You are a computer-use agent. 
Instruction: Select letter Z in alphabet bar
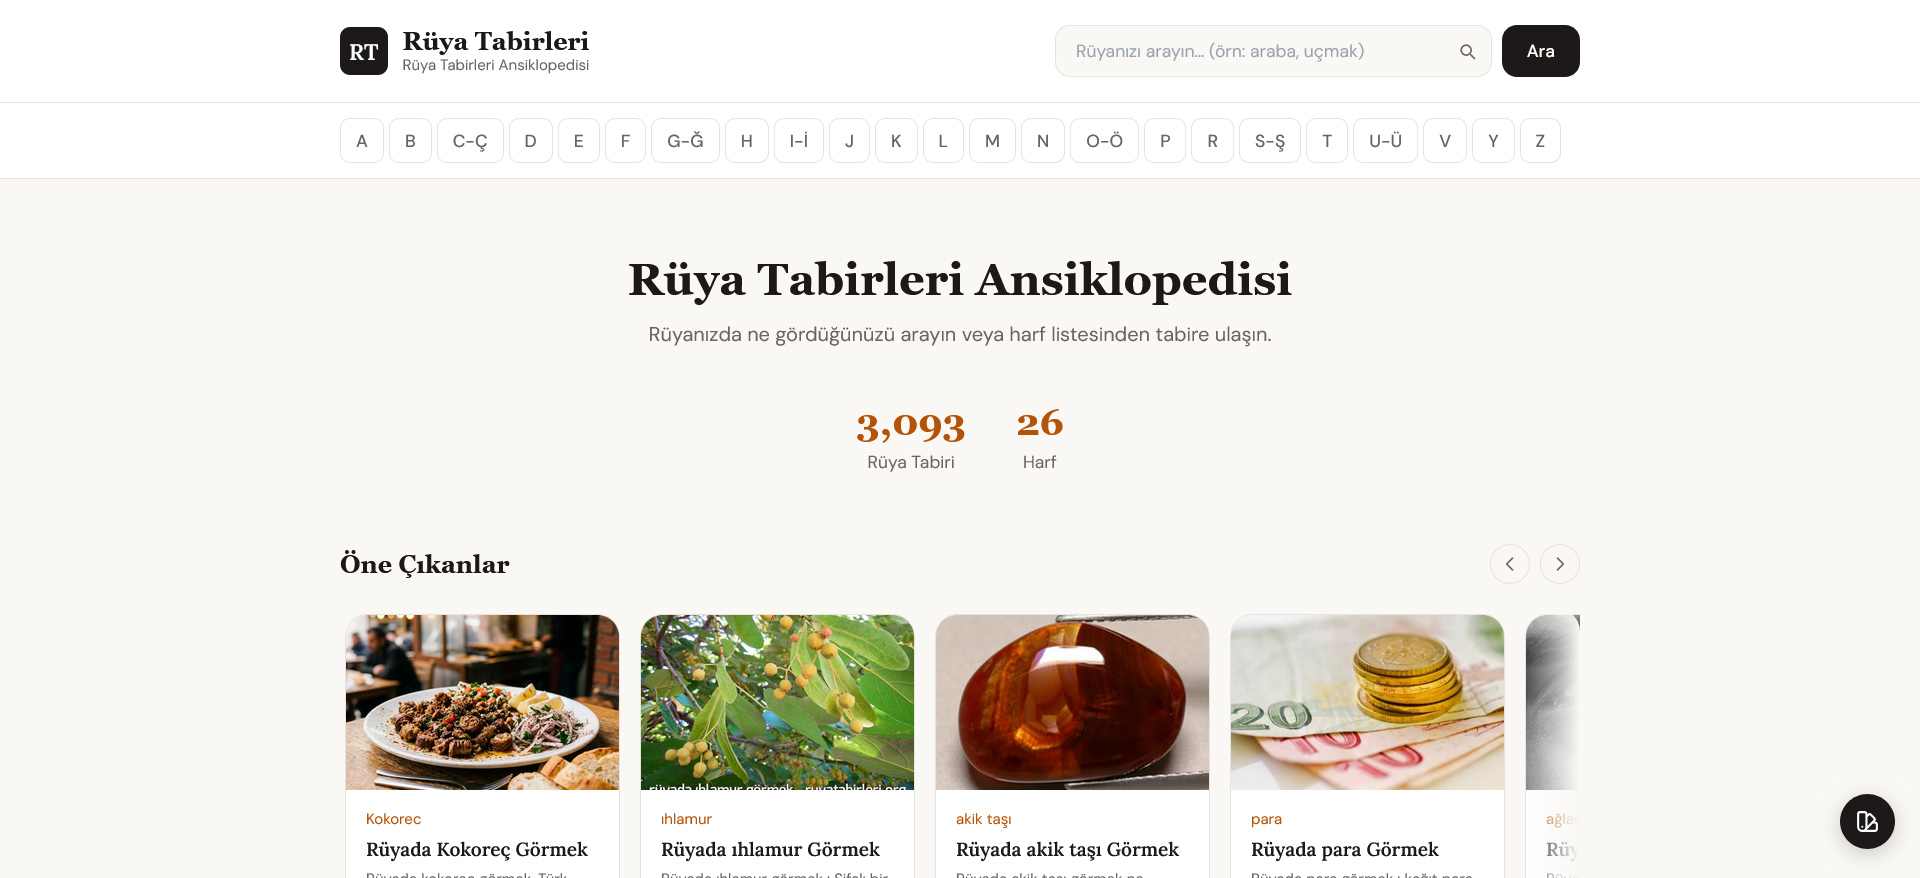[1540, 141]
